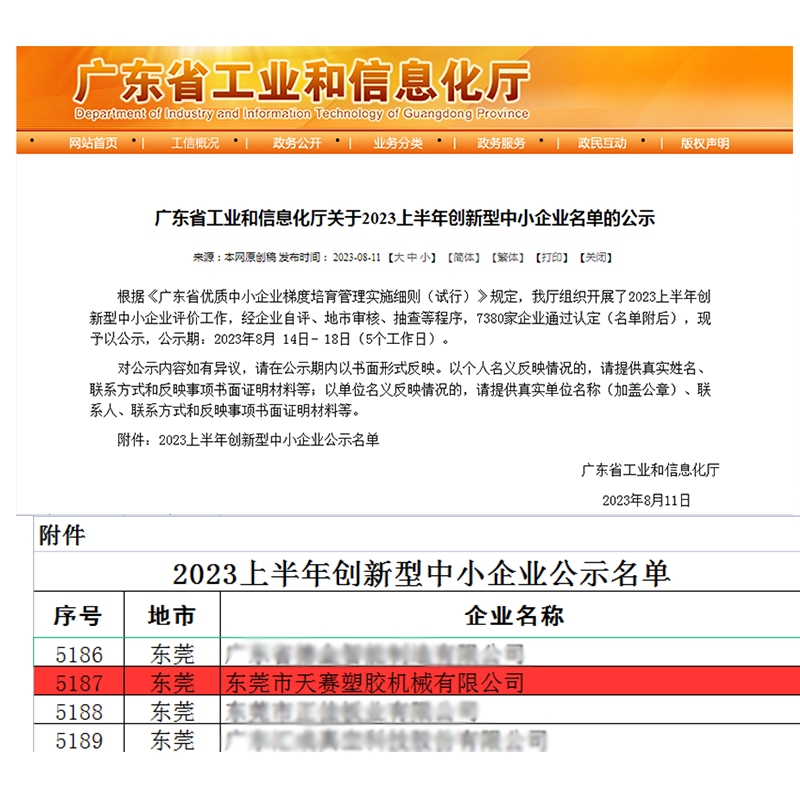
Task: Click the attachment line 附件：2023上半年创新型中小企业公示名单
Action: click(x=248, y=438)
